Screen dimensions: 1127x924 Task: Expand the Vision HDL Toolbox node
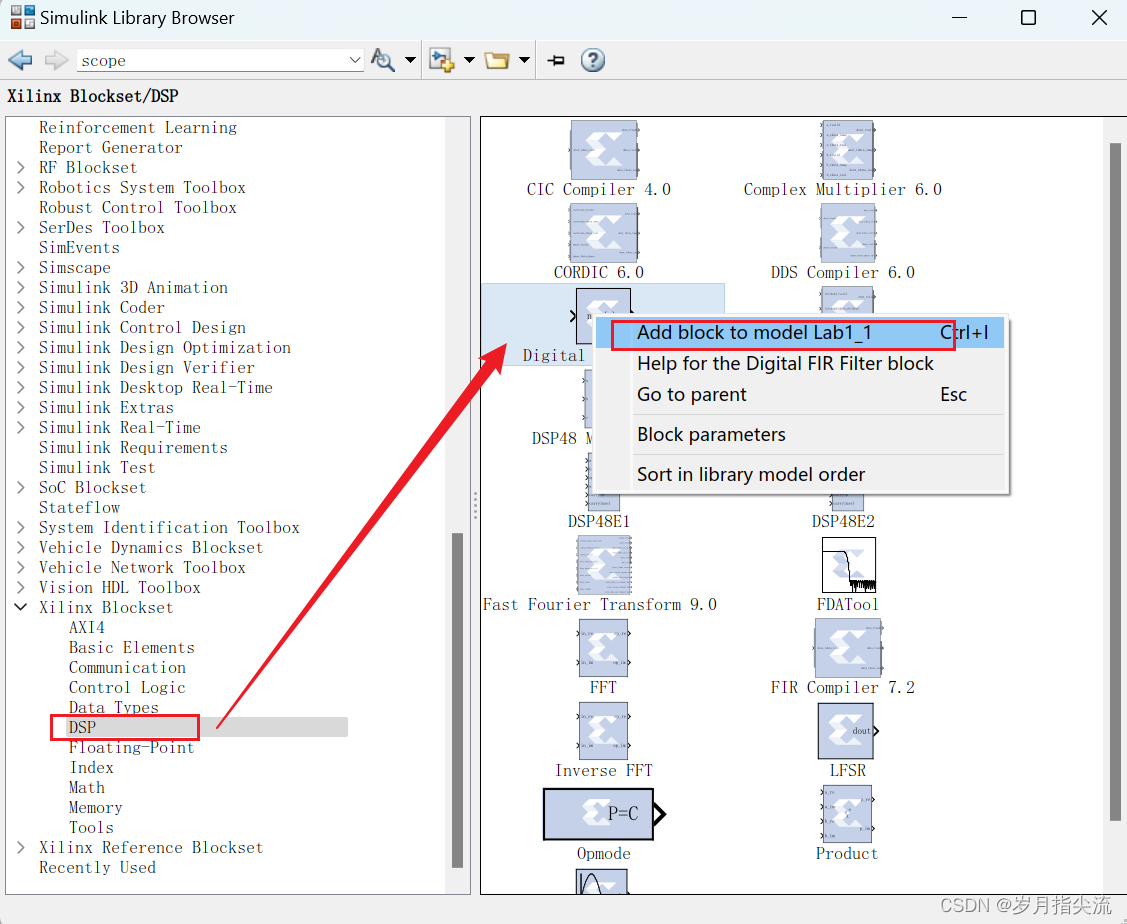(x=21, y=587)
